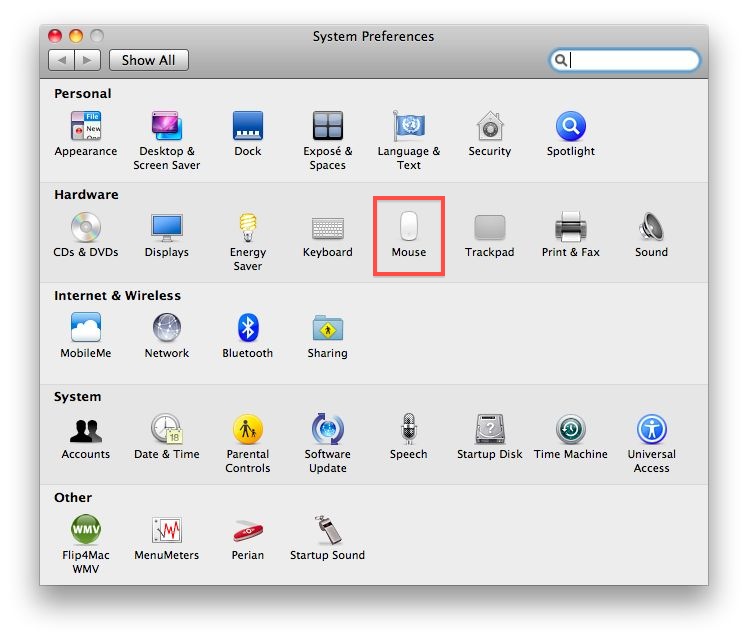Minimize the System Preferences window
The height and width of the screenshot is (640, 748).
pyautogui.click(x=76, y=36)
